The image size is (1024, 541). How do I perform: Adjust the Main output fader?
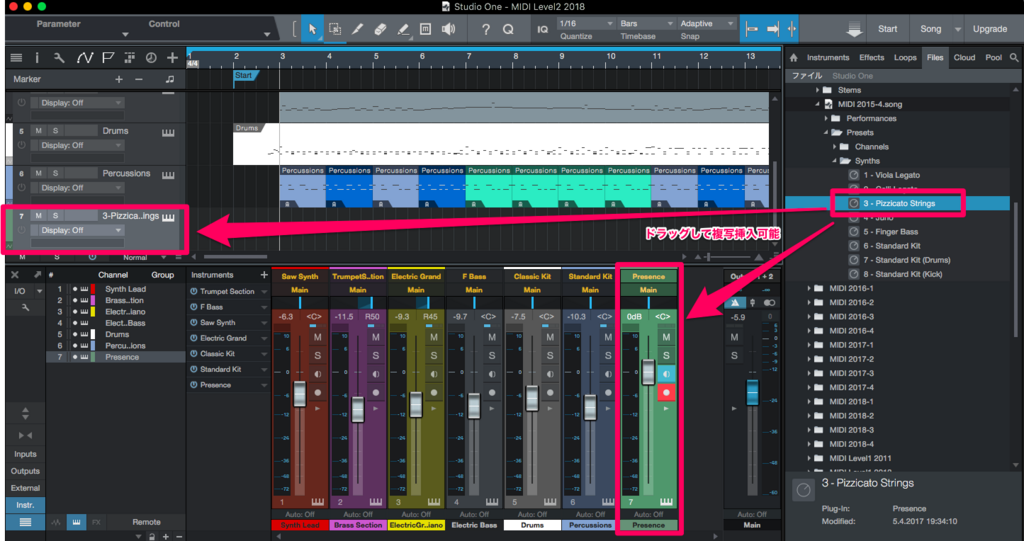(x=752, y=391)
